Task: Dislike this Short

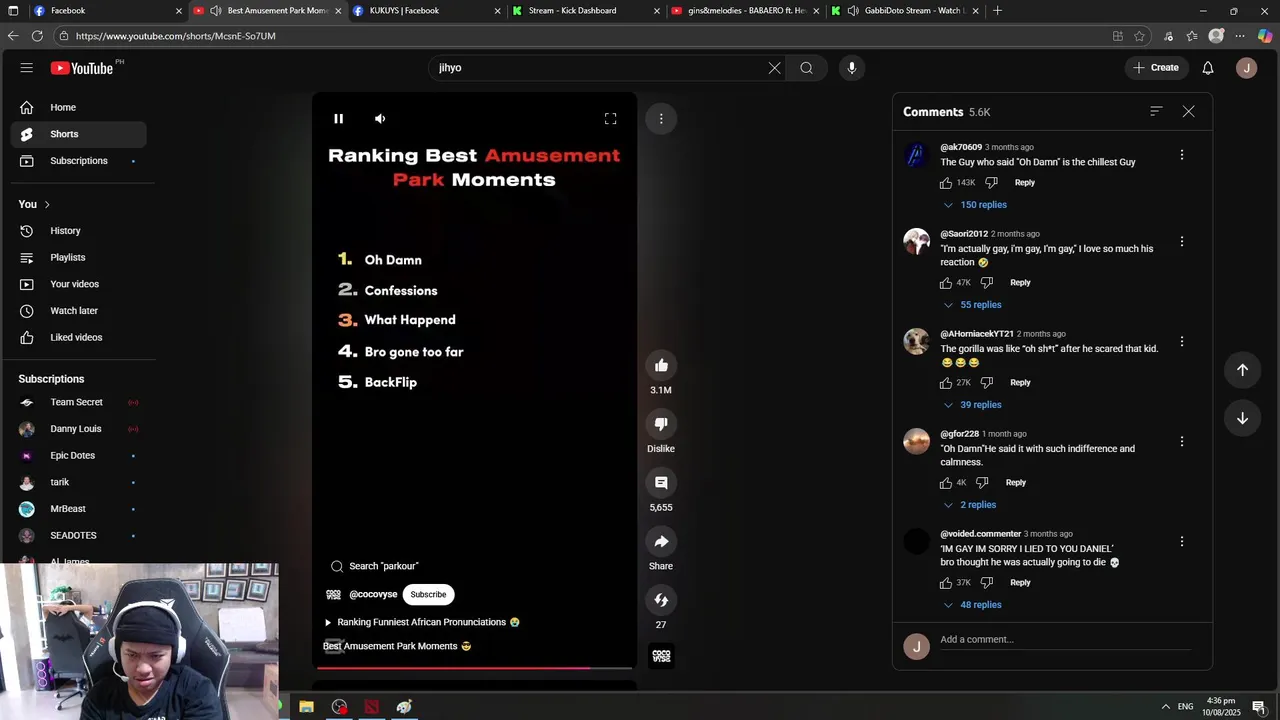Action: [661, 424]
